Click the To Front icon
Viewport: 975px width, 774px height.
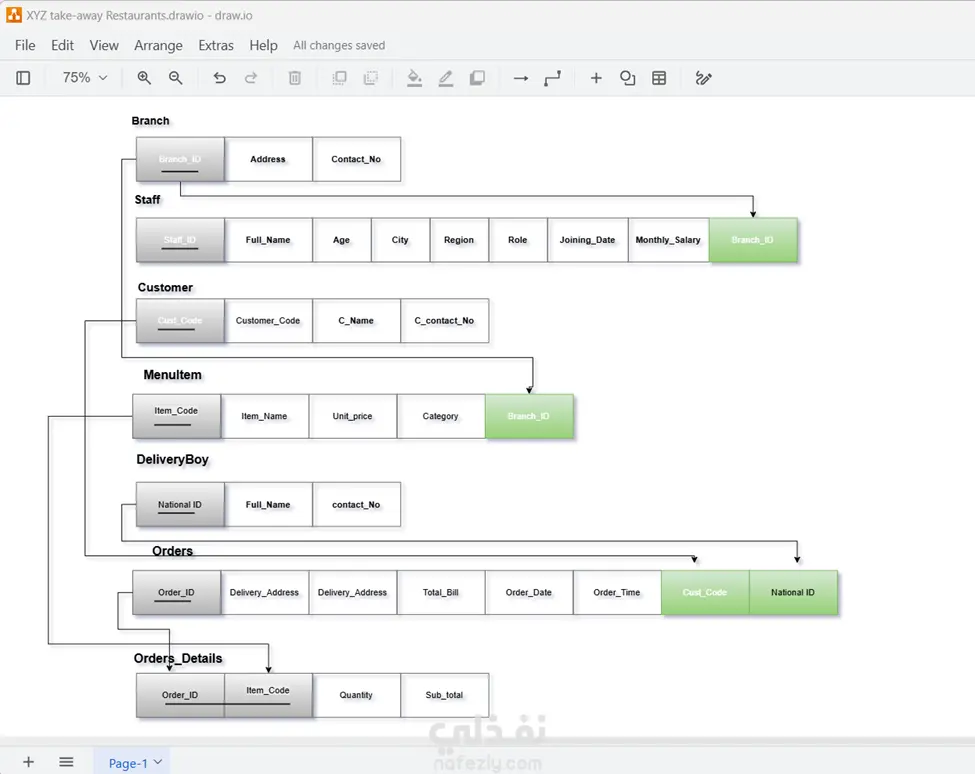[340, 78]
